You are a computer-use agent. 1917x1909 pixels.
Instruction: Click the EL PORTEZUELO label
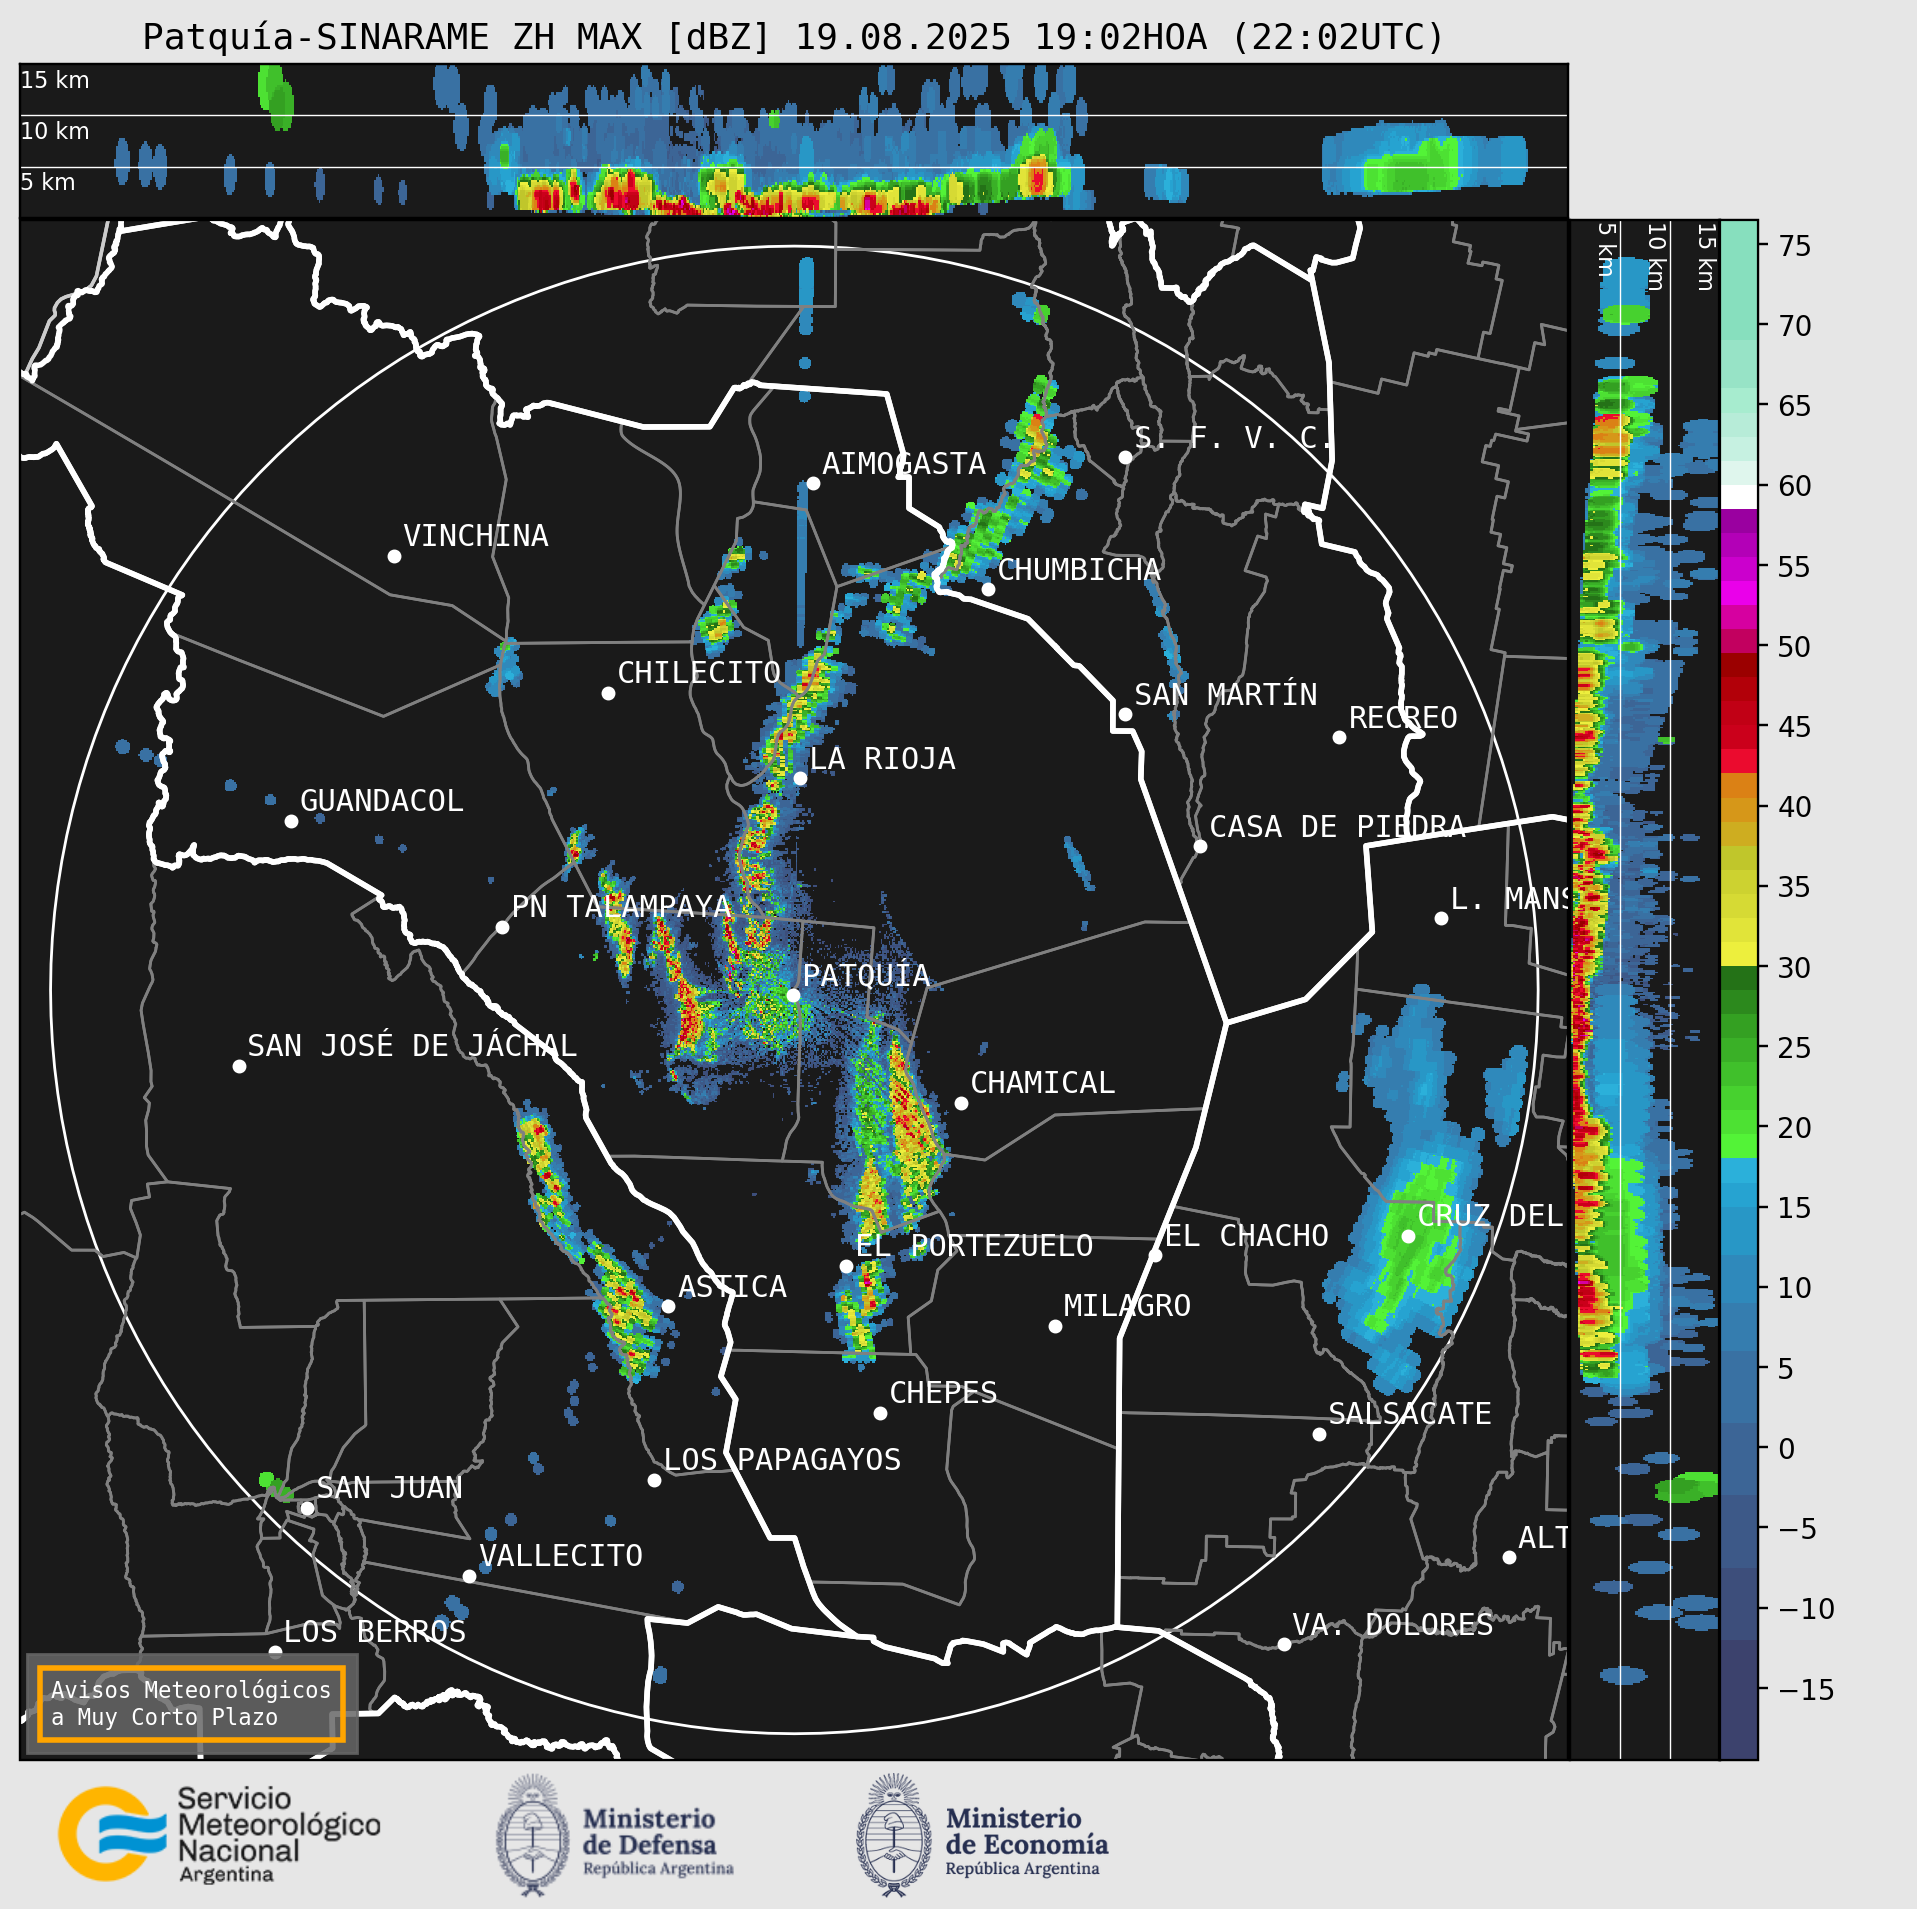(974, 1245)
